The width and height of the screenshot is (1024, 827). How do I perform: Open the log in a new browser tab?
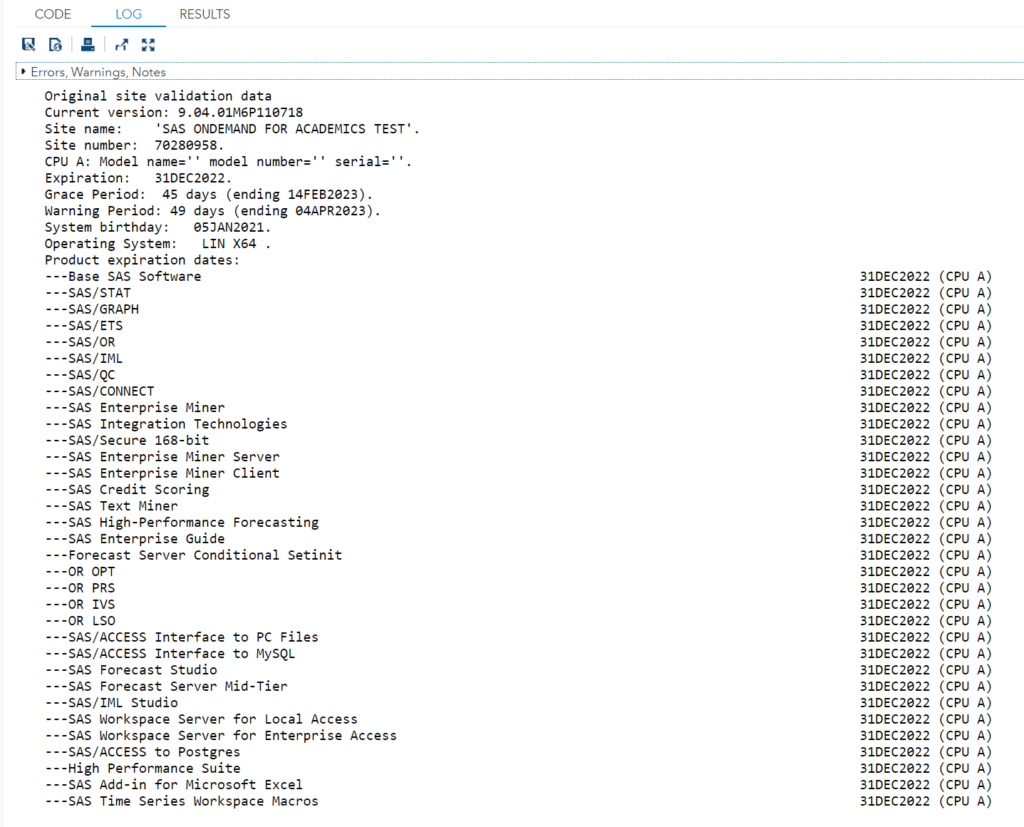pyautogui.click(x=122, y=44)
